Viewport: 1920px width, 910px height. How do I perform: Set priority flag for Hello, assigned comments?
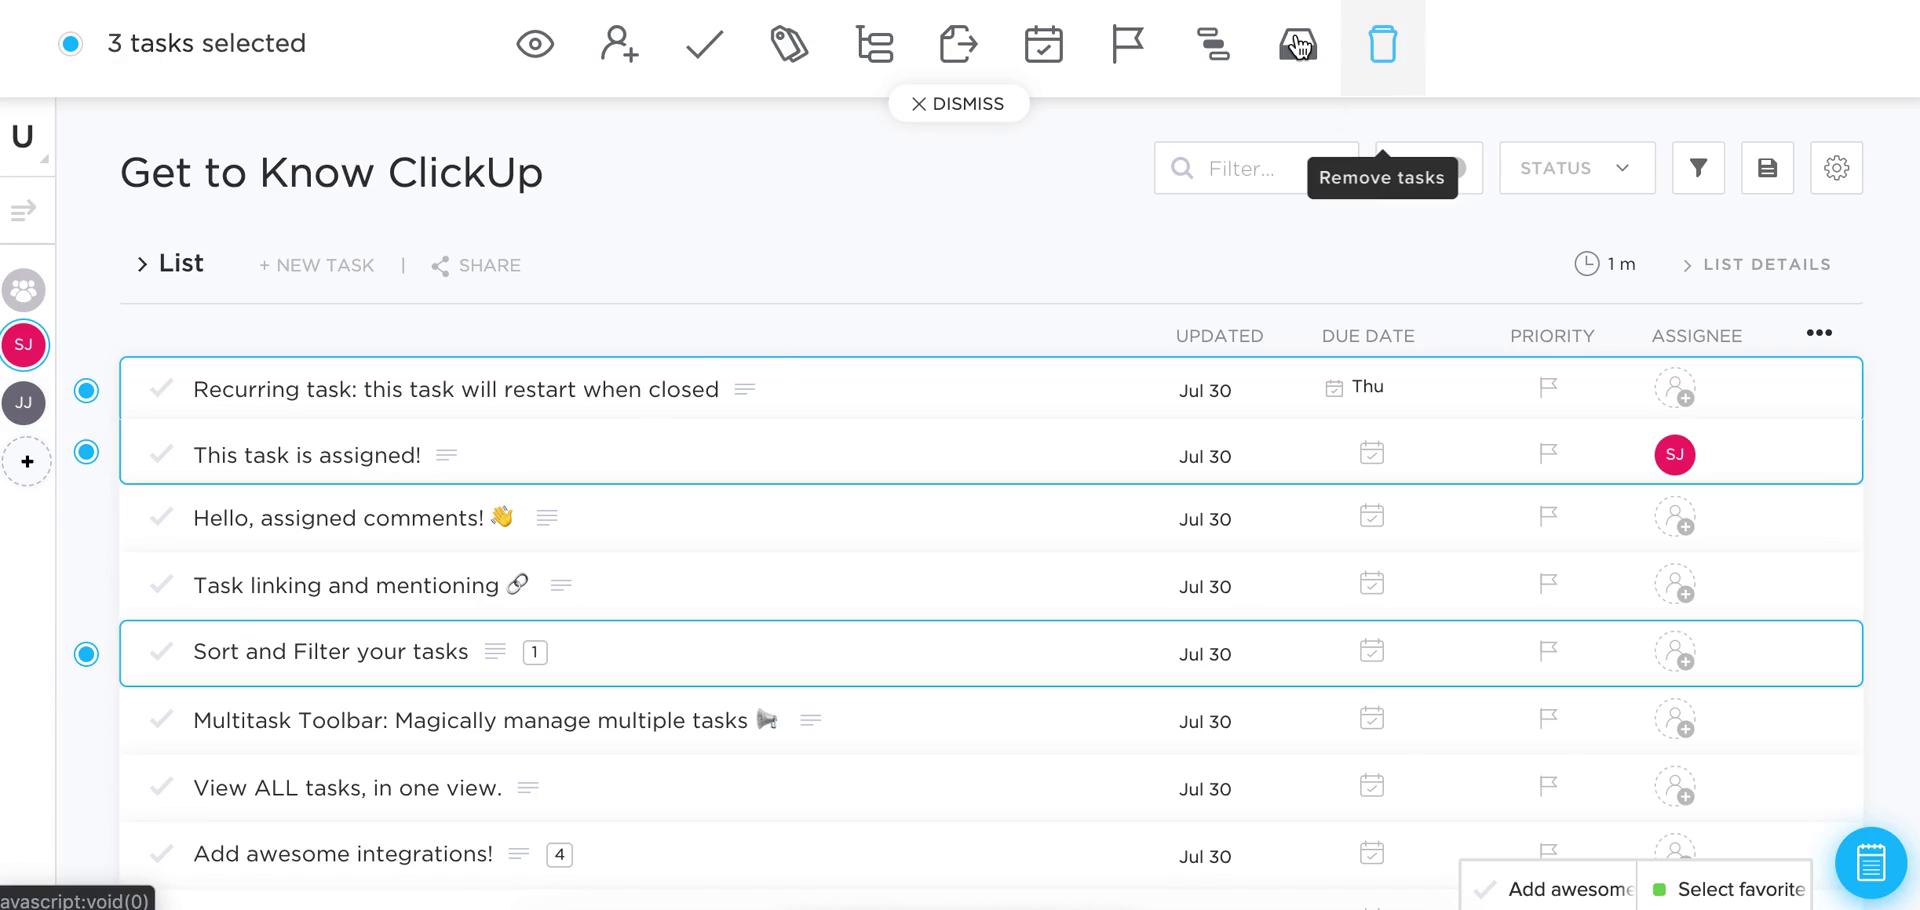[x=1548, y=516]
